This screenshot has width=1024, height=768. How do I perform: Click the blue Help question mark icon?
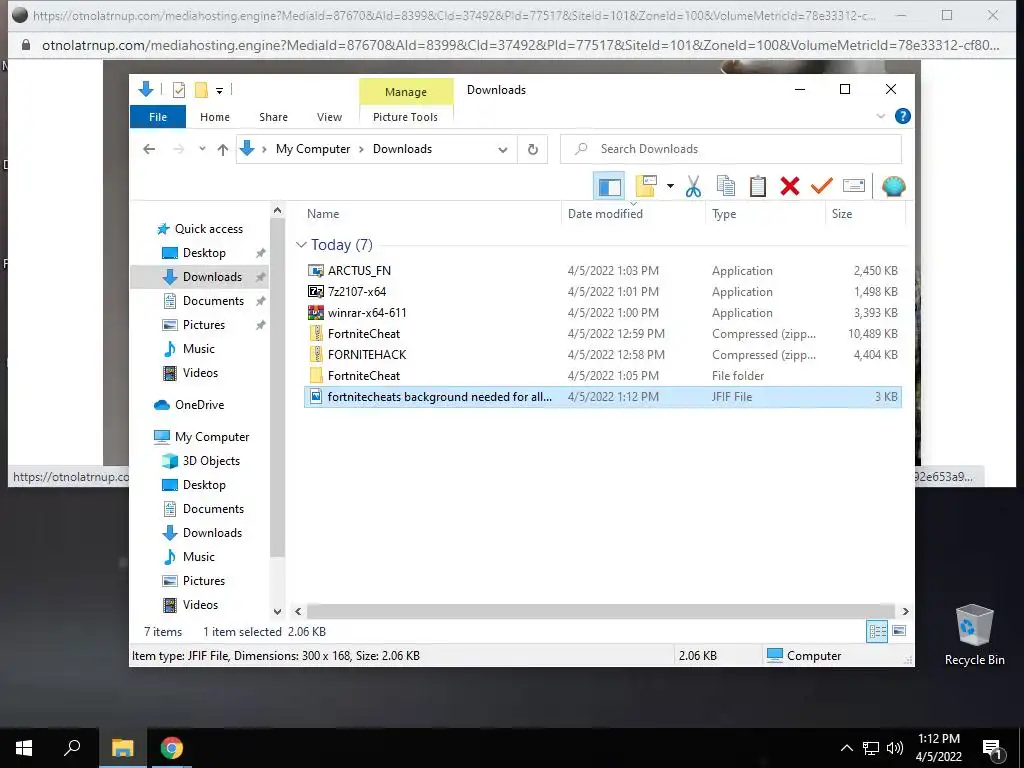pyautogui.click(x=903, y=116)
